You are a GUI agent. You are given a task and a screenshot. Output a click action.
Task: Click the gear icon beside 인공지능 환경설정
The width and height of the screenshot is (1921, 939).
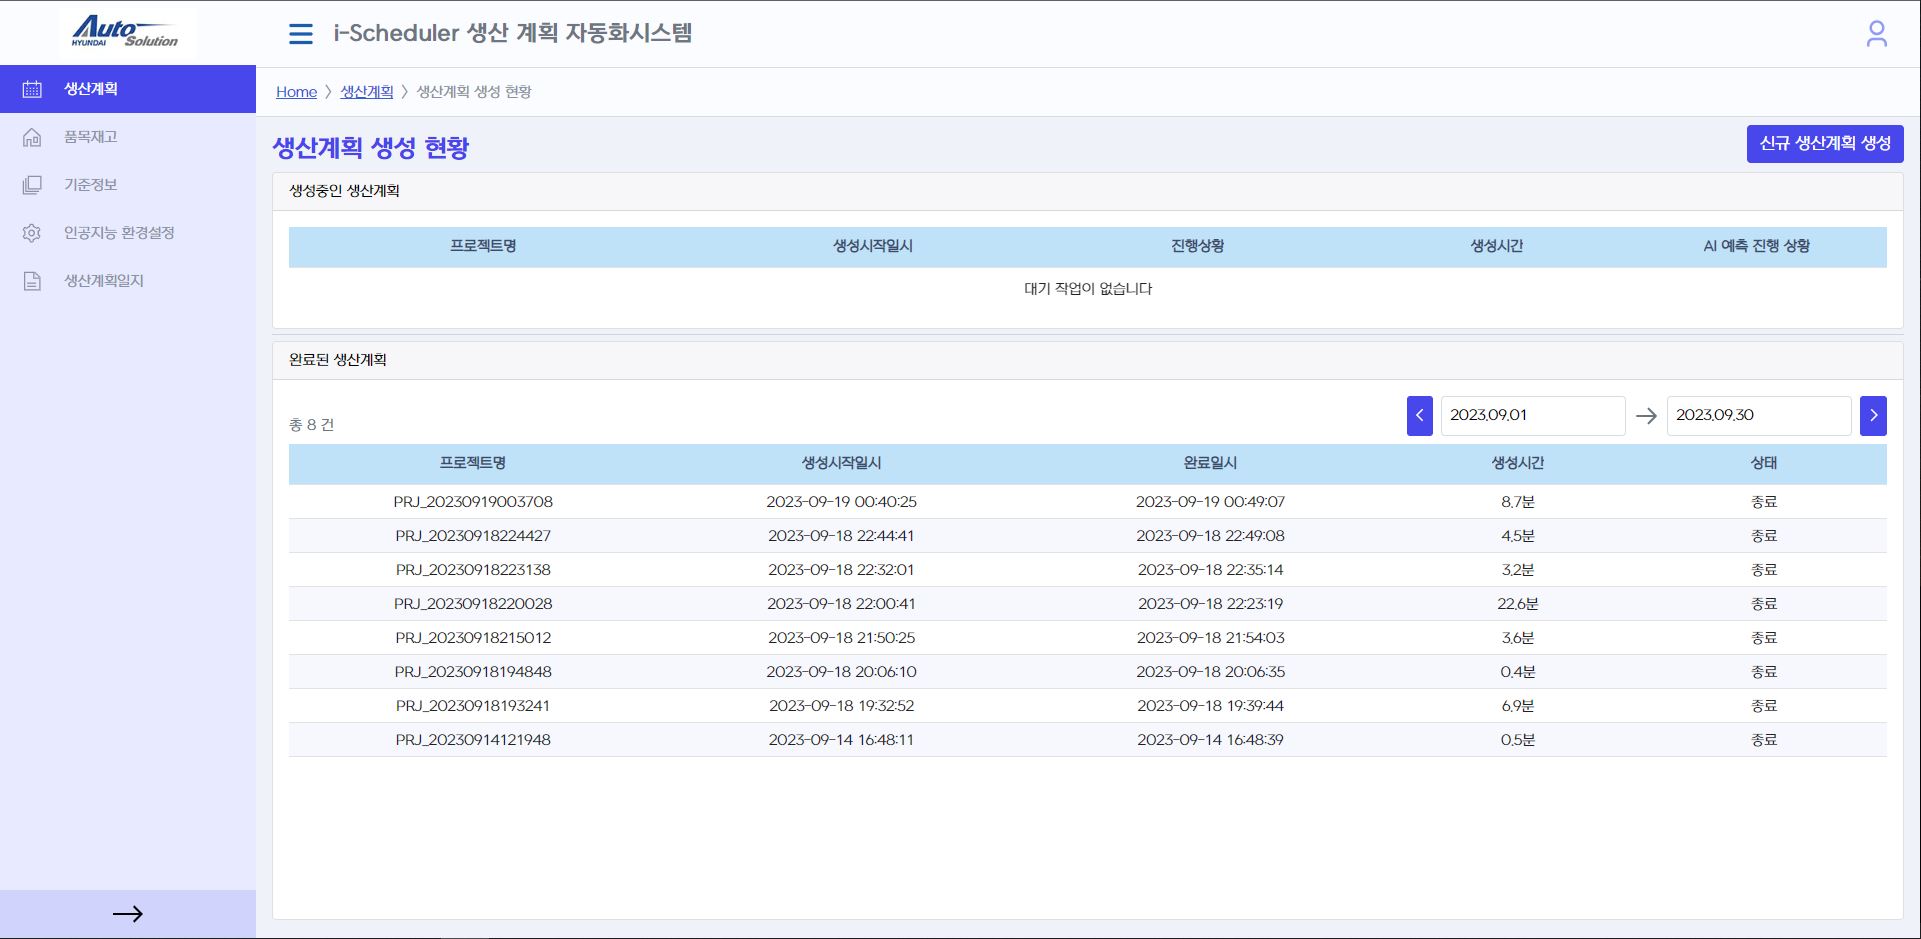click(x=32, y=233)
